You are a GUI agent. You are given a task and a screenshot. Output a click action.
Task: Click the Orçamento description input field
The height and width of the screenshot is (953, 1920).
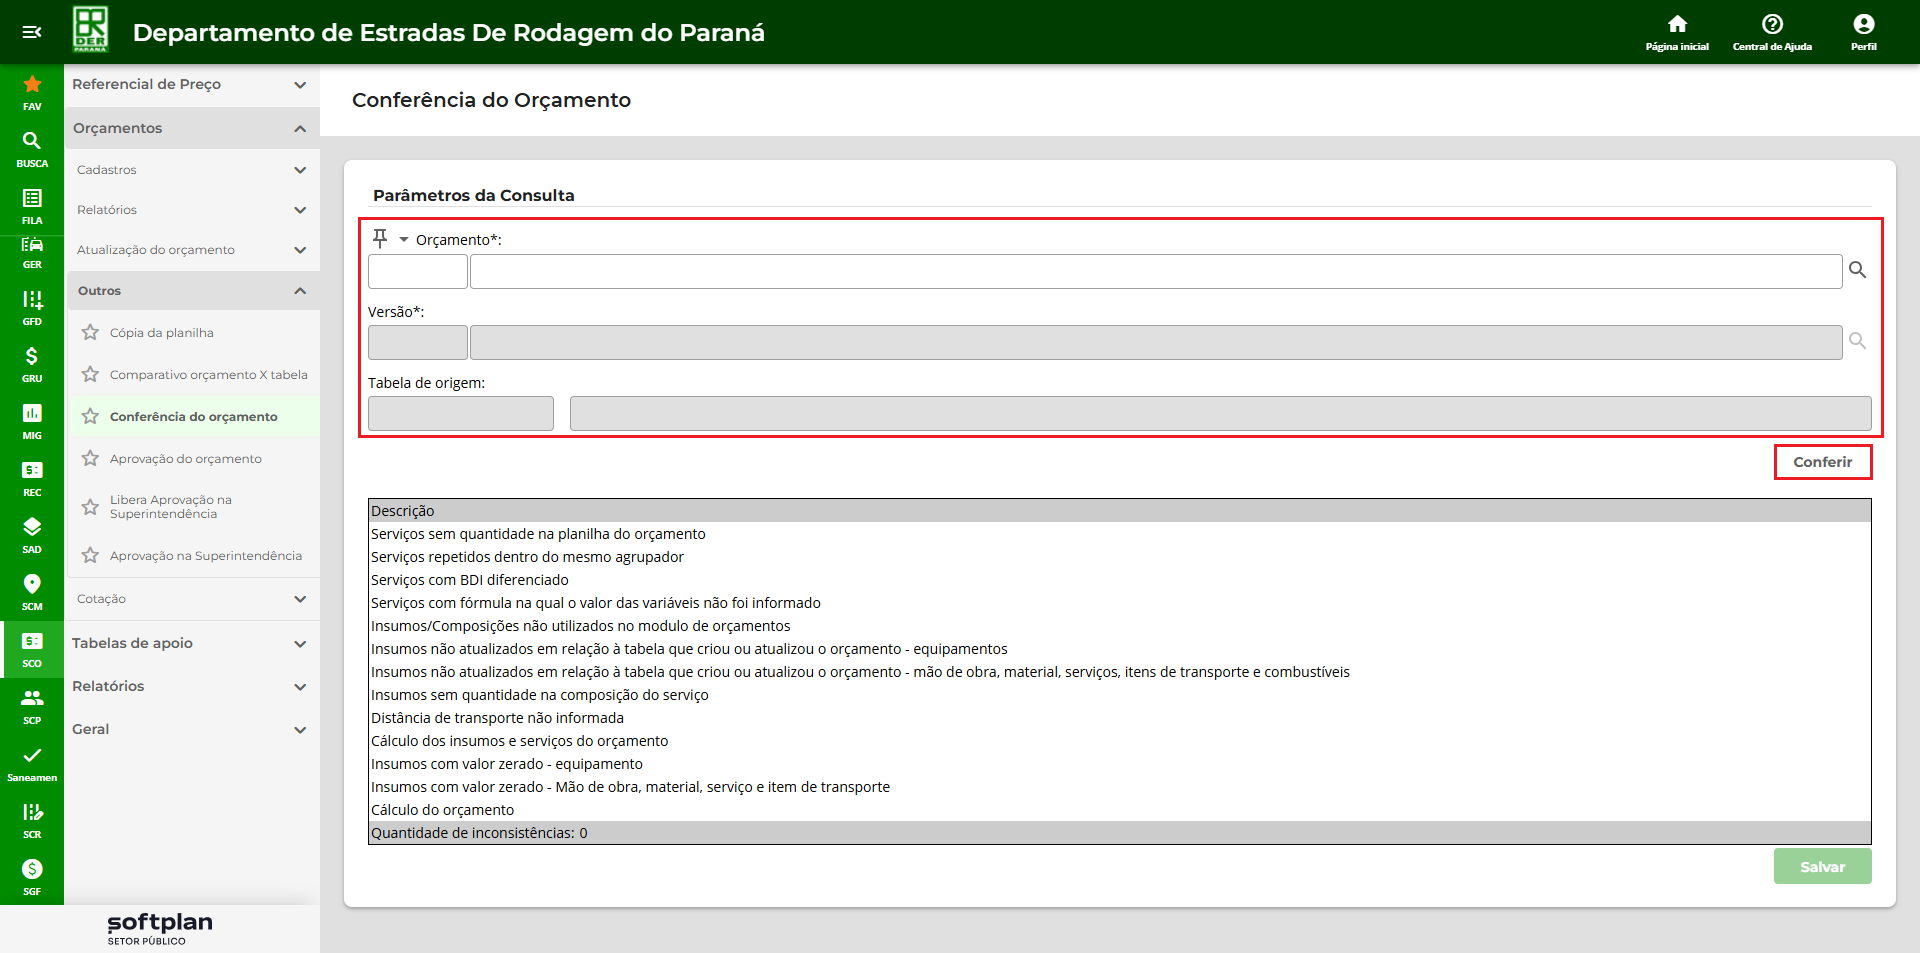[x=1155, y=272]
